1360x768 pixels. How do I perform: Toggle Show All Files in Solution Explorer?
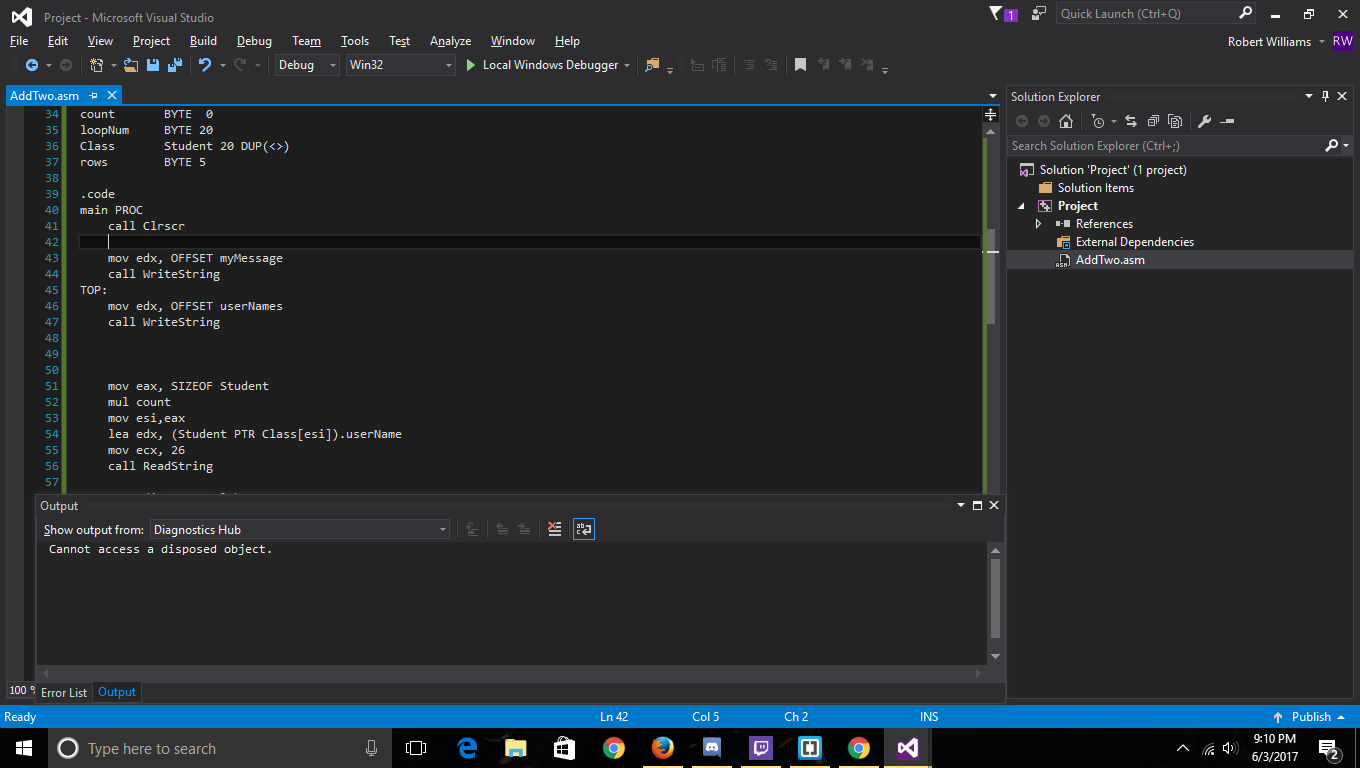coord(1175,121)
